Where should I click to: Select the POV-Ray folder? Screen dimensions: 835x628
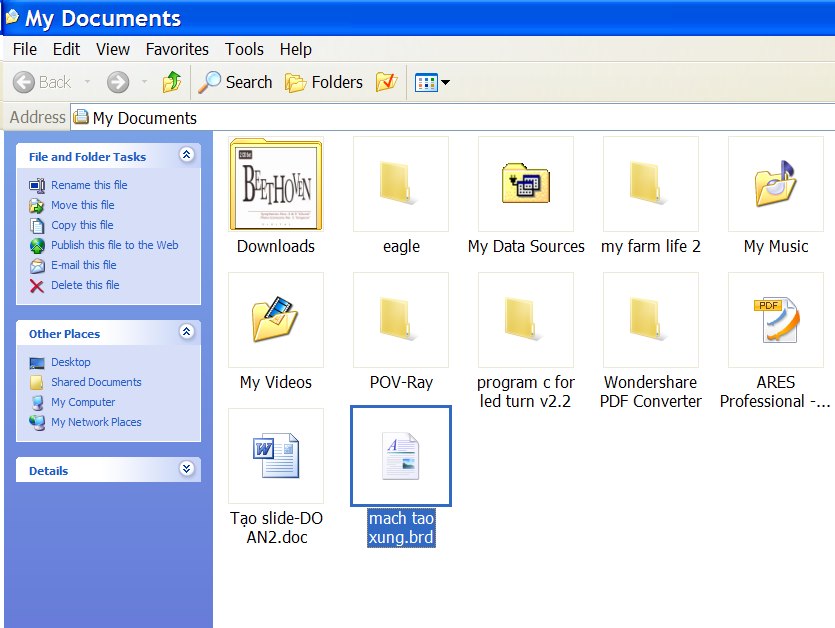click(x=401, y=320)
